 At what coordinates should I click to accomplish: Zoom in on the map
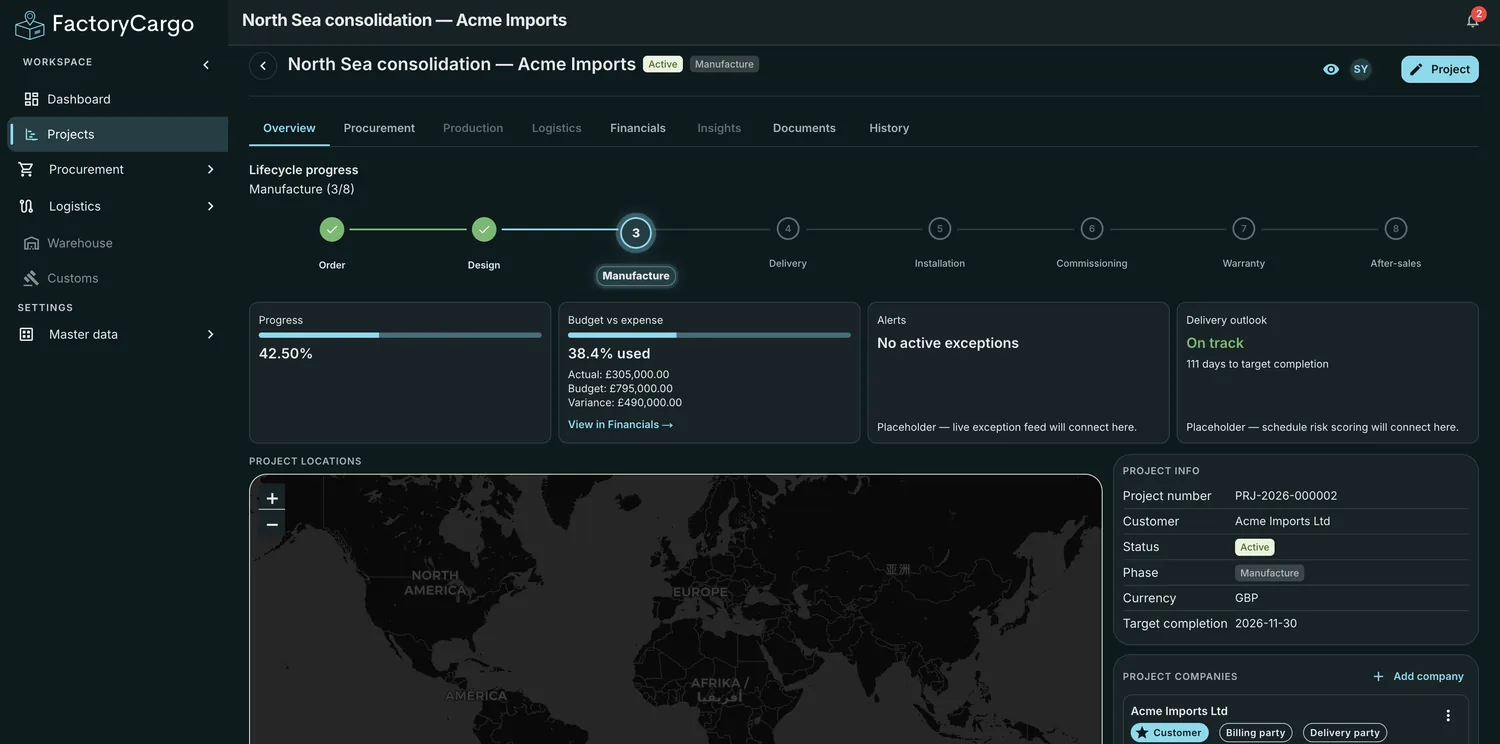click(x=272, y=498)
